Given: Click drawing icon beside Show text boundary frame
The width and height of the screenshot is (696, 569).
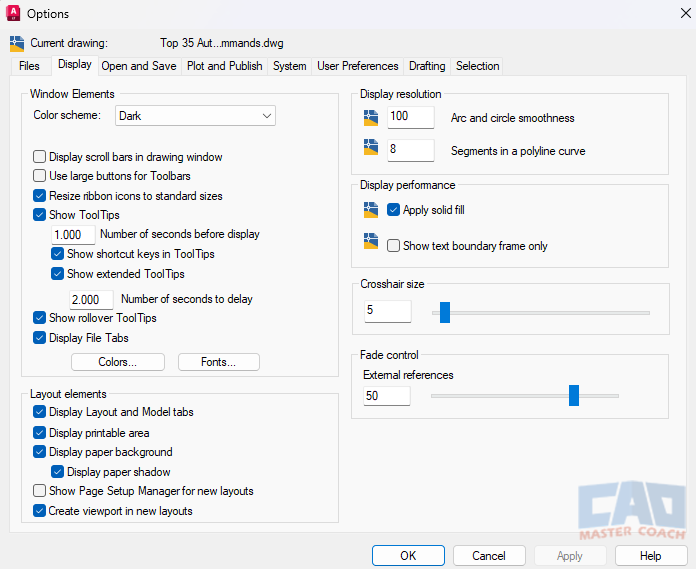Looking at the screenshot, I should click(x=371, y=241).
